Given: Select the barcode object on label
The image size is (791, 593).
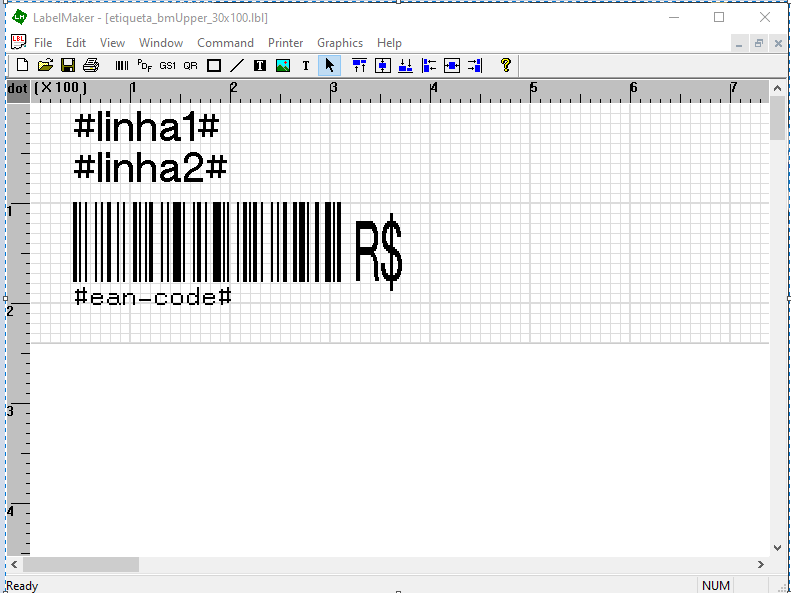Looking at the screenshot, I should tap(207, 242).
